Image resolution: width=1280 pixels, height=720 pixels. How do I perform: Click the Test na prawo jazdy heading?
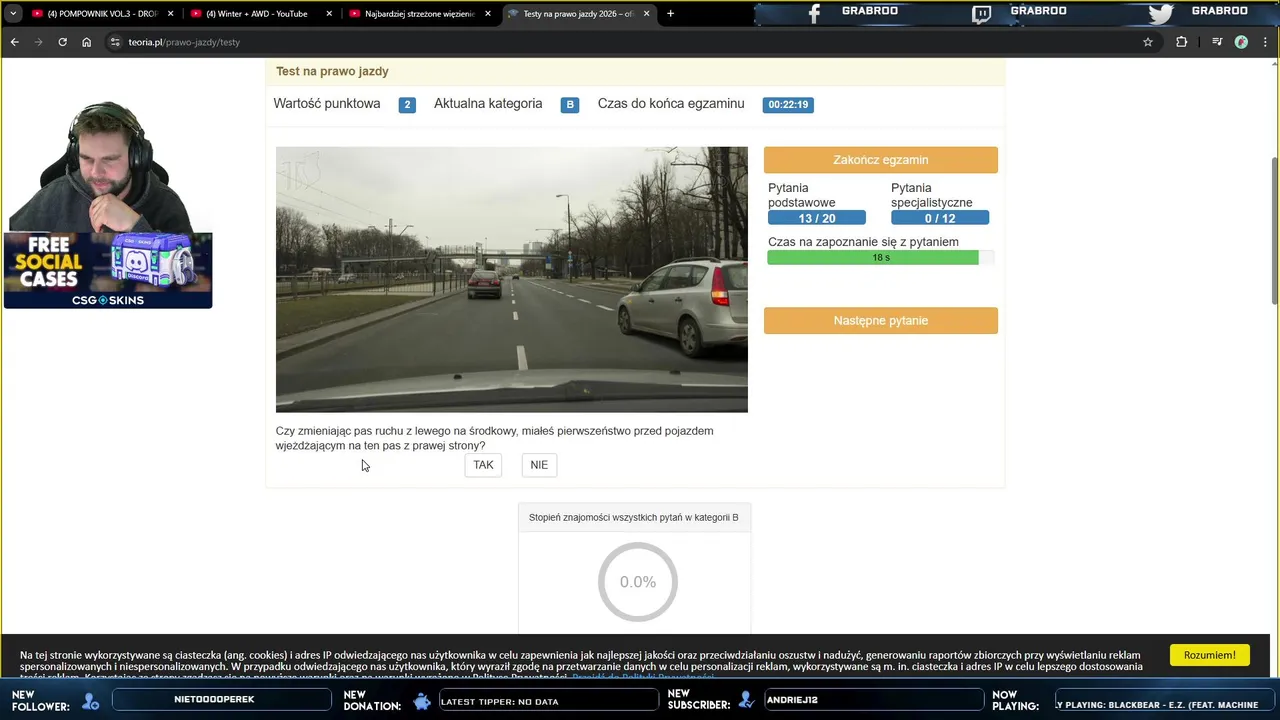pos(332,71)
